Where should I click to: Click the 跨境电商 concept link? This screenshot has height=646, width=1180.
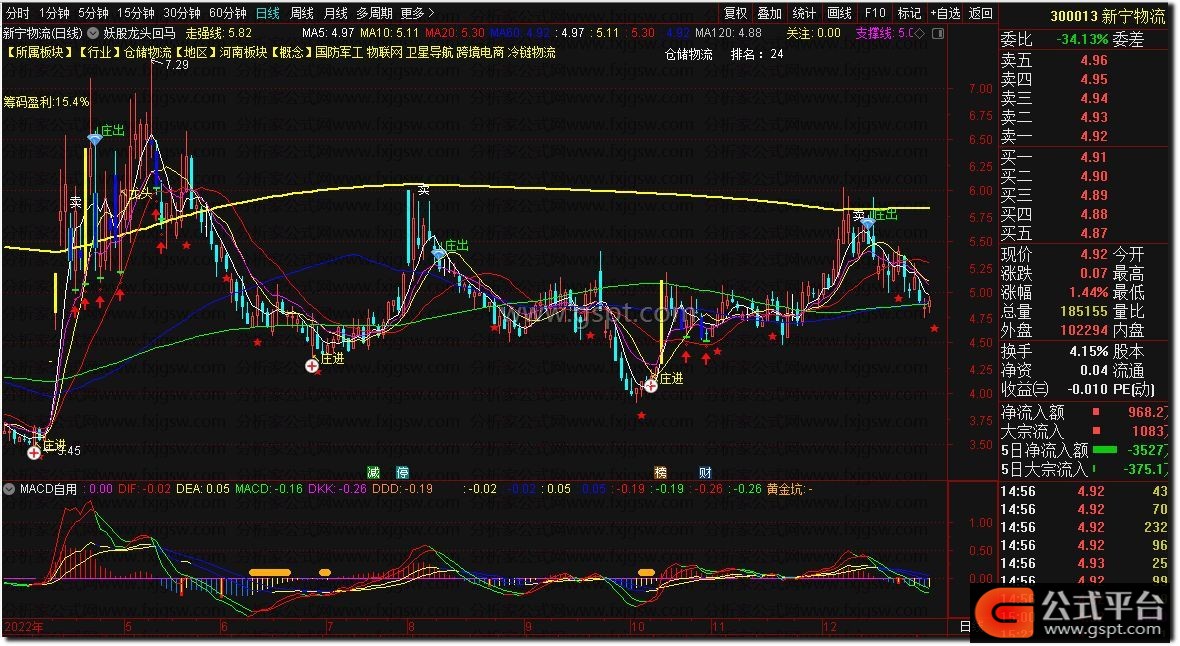click(480, 53)
